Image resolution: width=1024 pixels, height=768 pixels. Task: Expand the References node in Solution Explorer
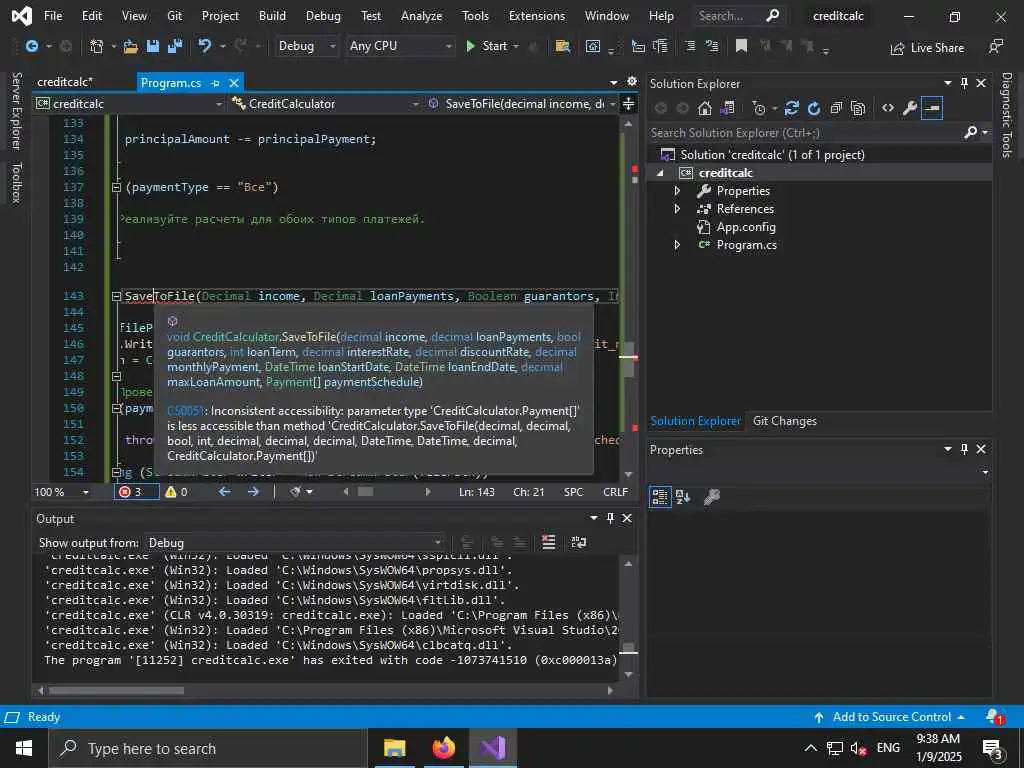click(677, 209)
